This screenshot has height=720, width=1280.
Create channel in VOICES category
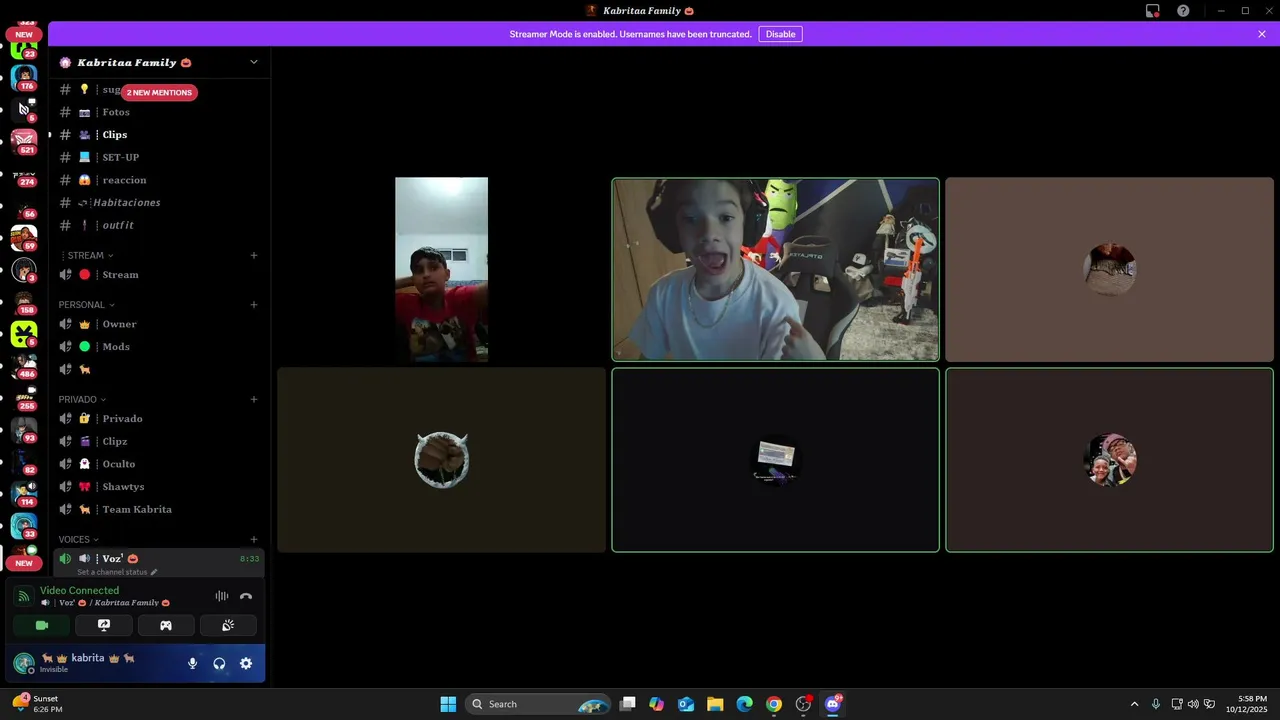tap(254, 540)
